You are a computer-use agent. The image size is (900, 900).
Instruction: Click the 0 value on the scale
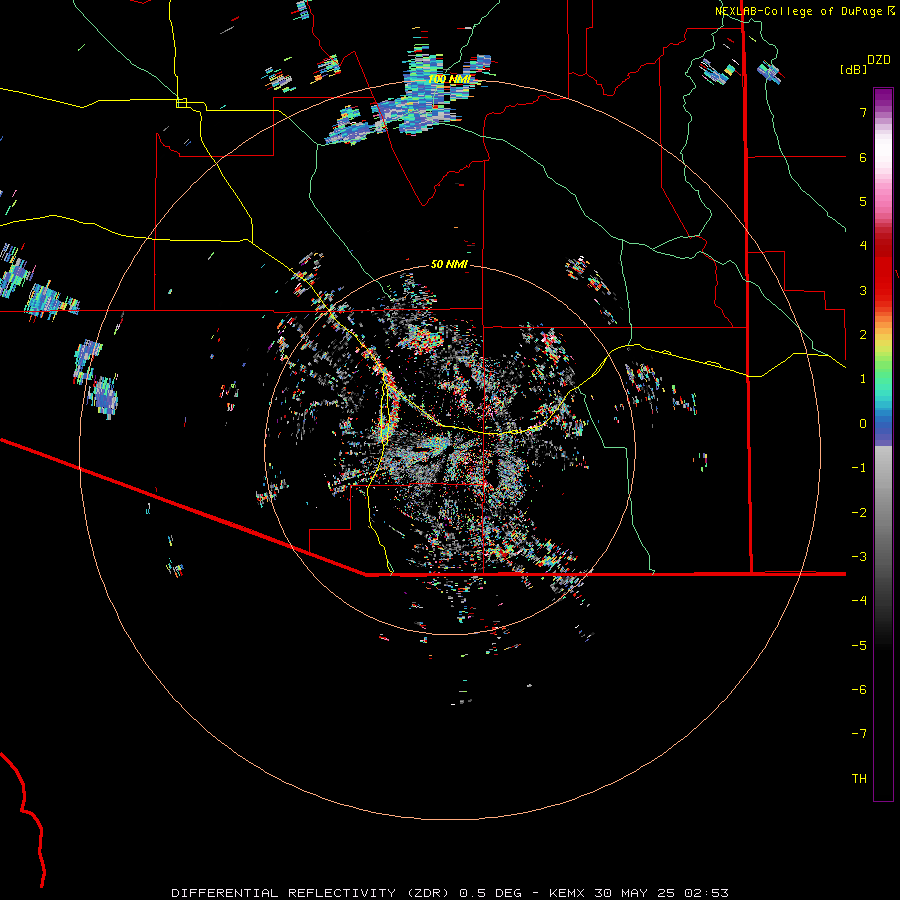point(863,424)
